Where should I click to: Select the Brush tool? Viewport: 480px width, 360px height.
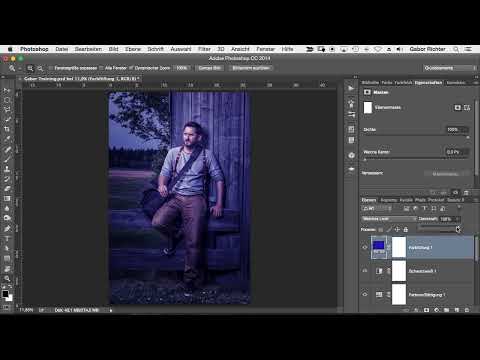pyautogui.click(x=7, y=159)
